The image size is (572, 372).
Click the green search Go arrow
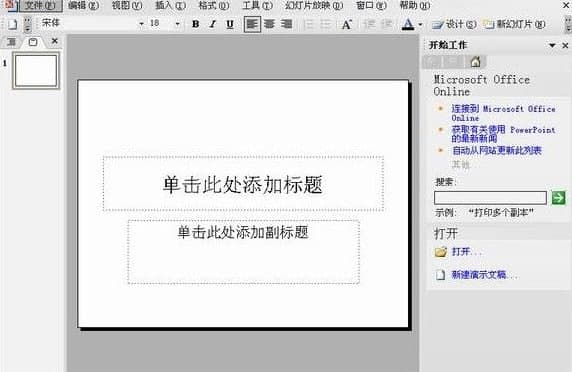[558, 198]
